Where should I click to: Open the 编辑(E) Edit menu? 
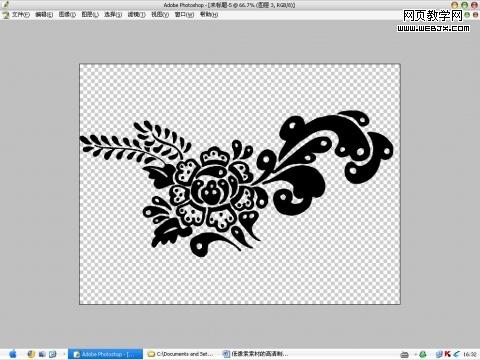(x=44, y=15)
